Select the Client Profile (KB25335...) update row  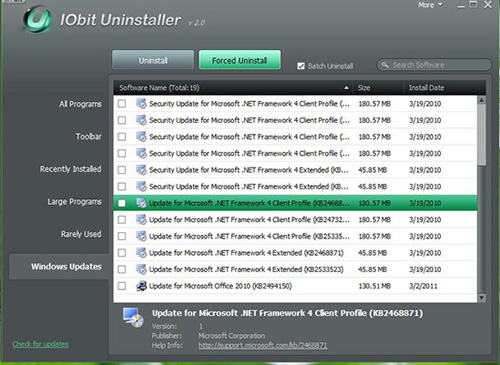pos(295,236)
